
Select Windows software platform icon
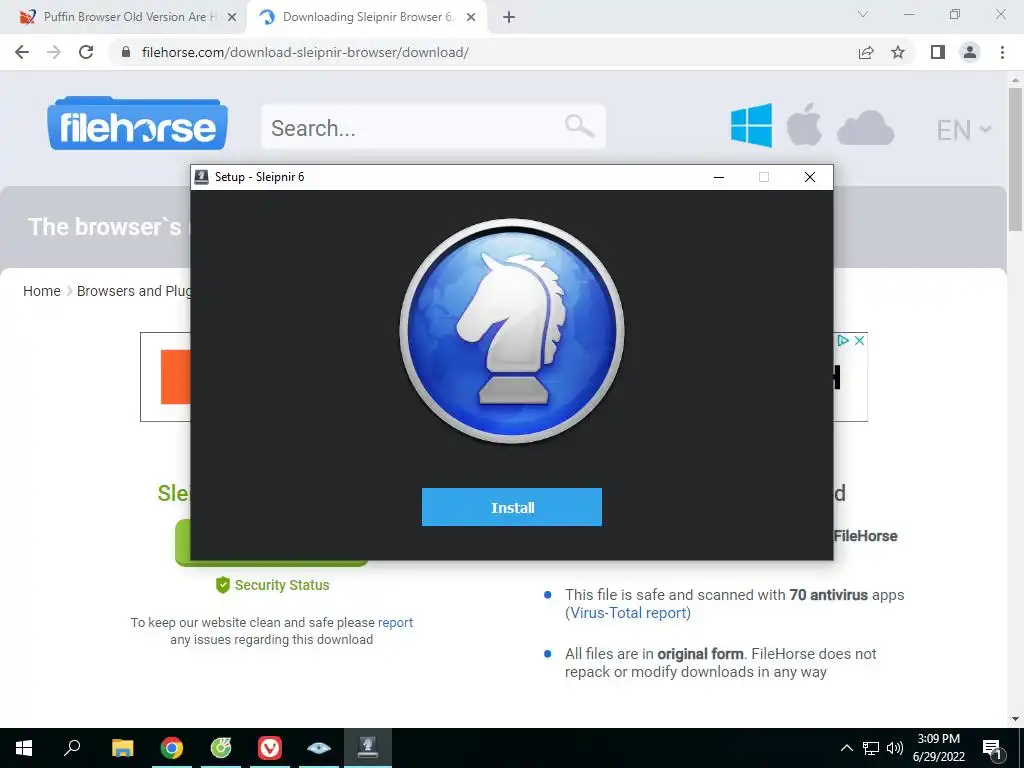click(751, 125)
